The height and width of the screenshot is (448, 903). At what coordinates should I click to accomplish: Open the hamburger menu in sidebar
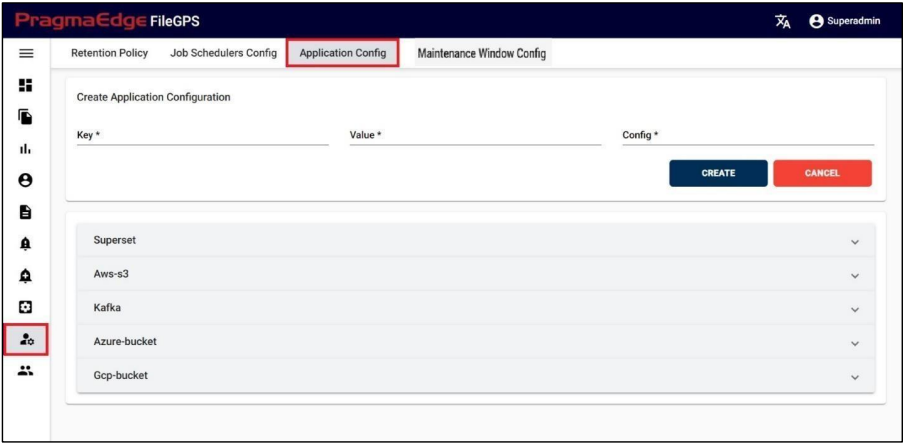click(x=26, y=54)
